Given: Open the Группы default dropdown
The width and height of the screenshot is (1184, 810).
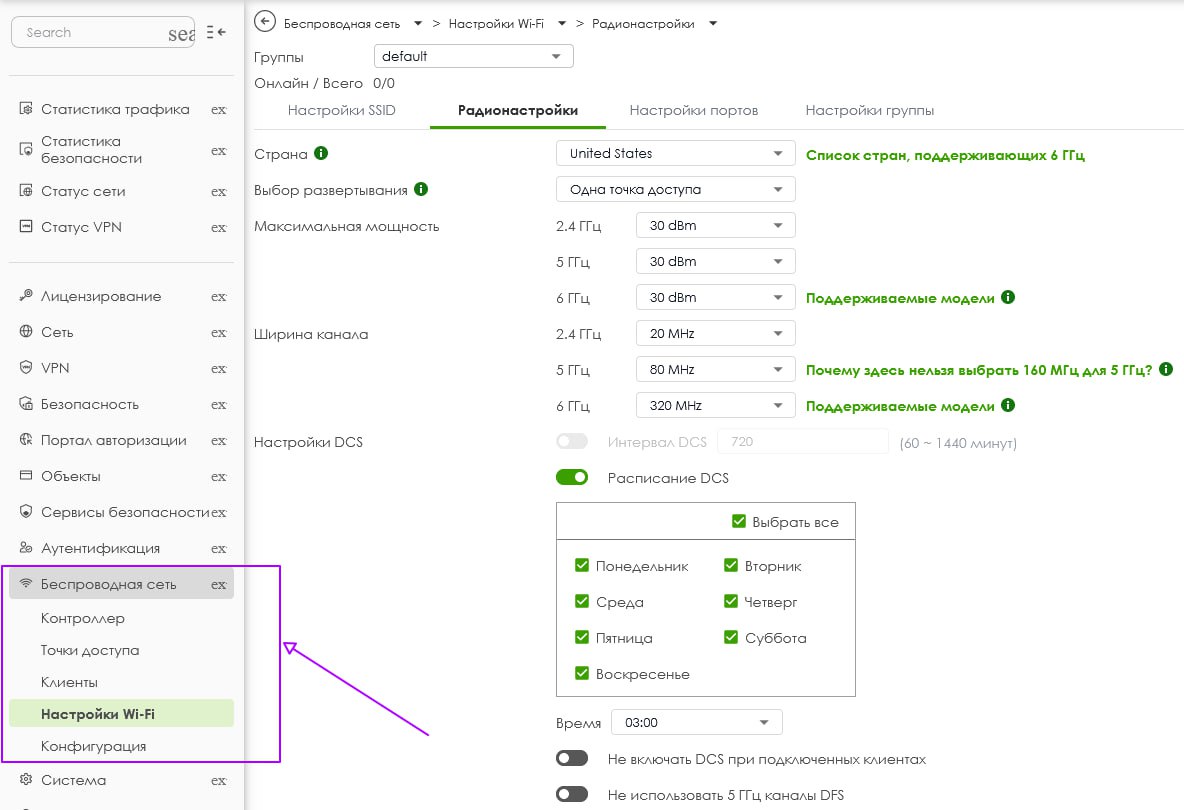Looking at the screenshot, I should (473, 56).
